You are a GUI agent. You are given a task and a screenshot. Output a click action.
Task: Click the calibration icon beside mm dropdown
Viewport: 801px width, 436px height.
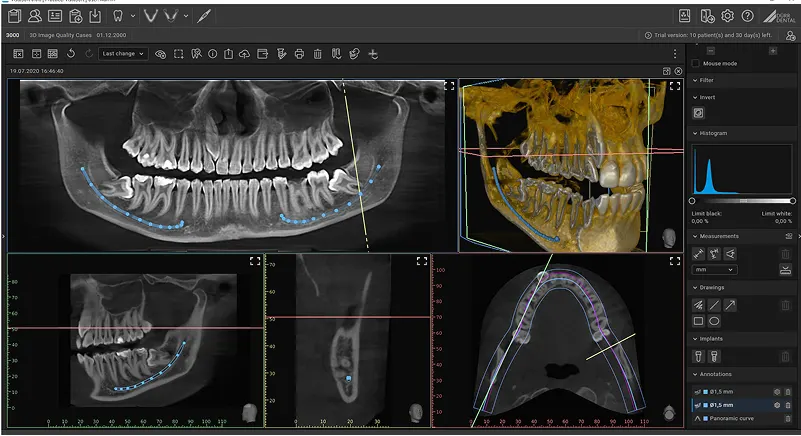(x=786, y=269)
